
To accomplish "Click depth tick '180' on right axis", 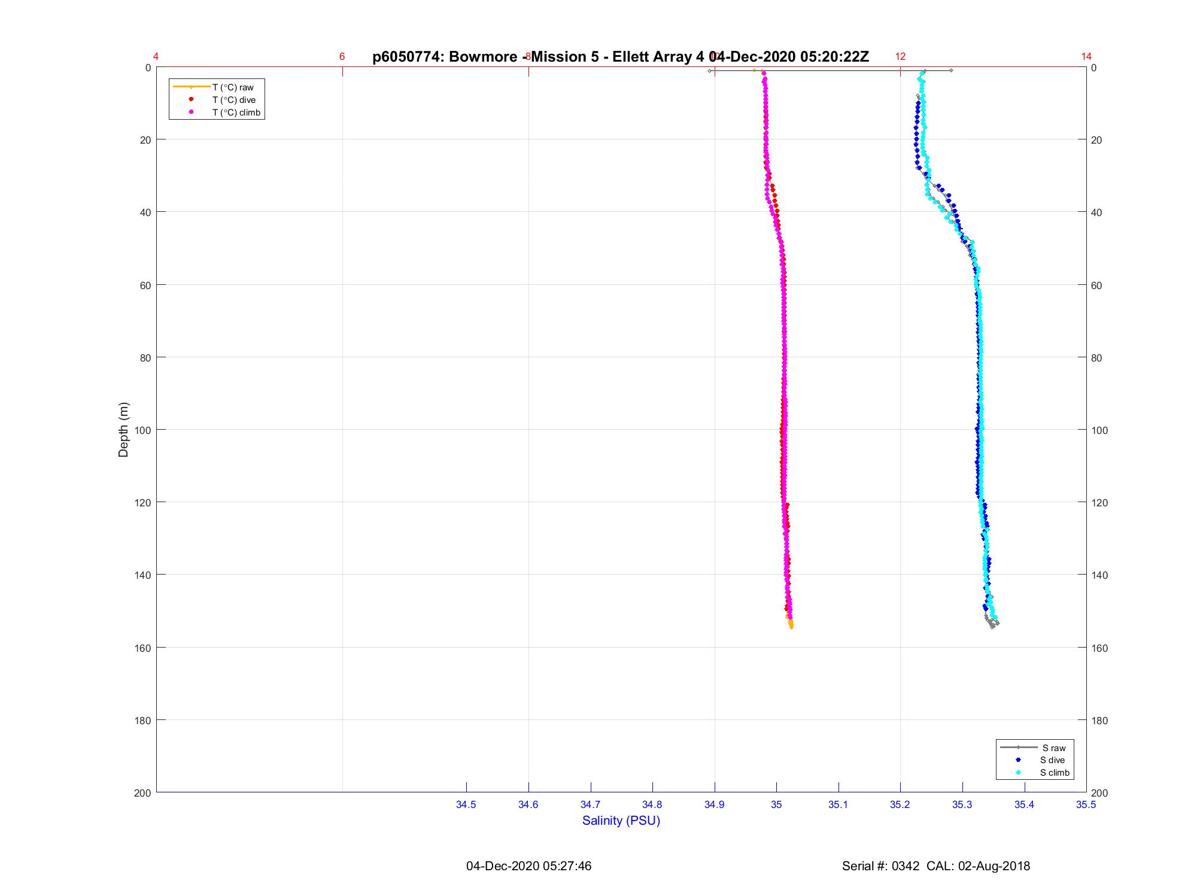I will [x=1101, y=720].
